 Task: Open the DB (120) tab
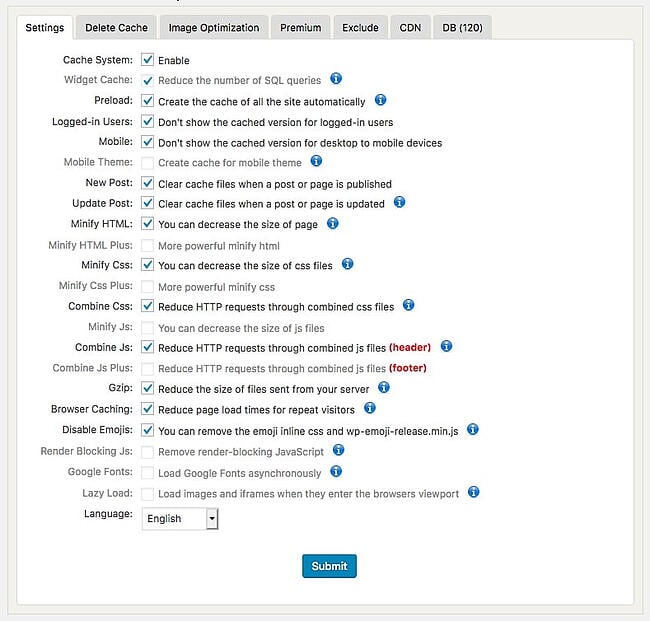[462, 28]
